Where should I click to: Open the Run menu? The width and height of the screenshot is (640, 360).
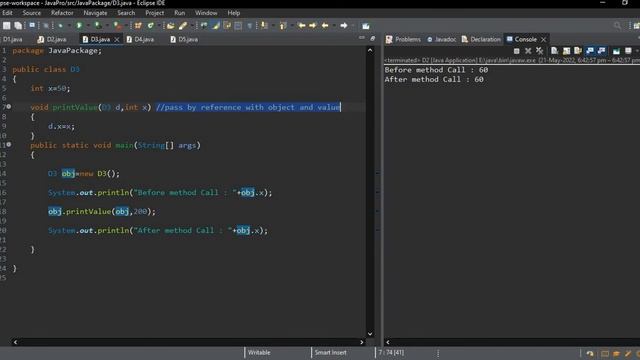[x=180, y=13]
